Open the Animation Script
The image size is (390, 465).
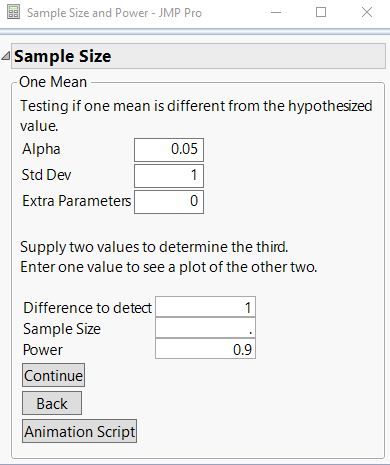click(x=79, y=431)
